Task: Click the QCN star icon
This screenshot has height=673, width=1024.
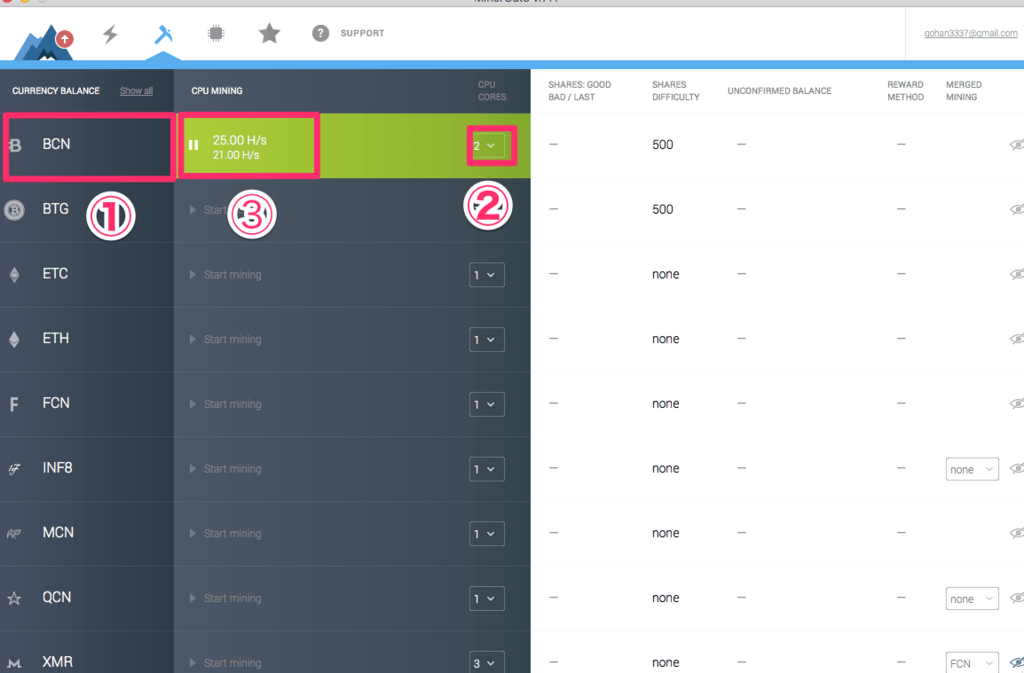Action: coord(14,598)
